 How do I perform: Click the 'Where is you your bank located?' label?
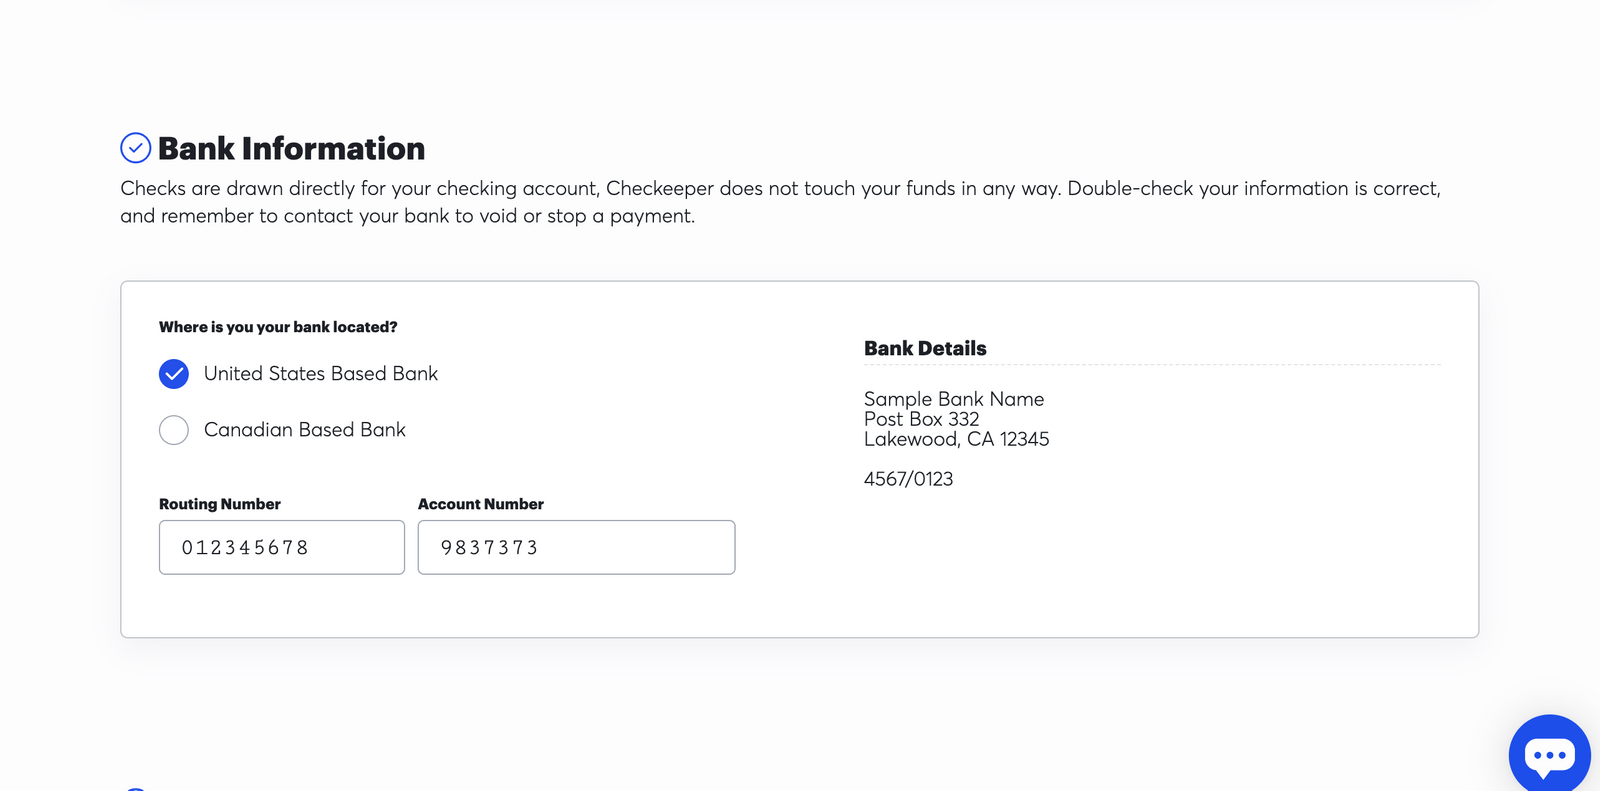(278, 326)
